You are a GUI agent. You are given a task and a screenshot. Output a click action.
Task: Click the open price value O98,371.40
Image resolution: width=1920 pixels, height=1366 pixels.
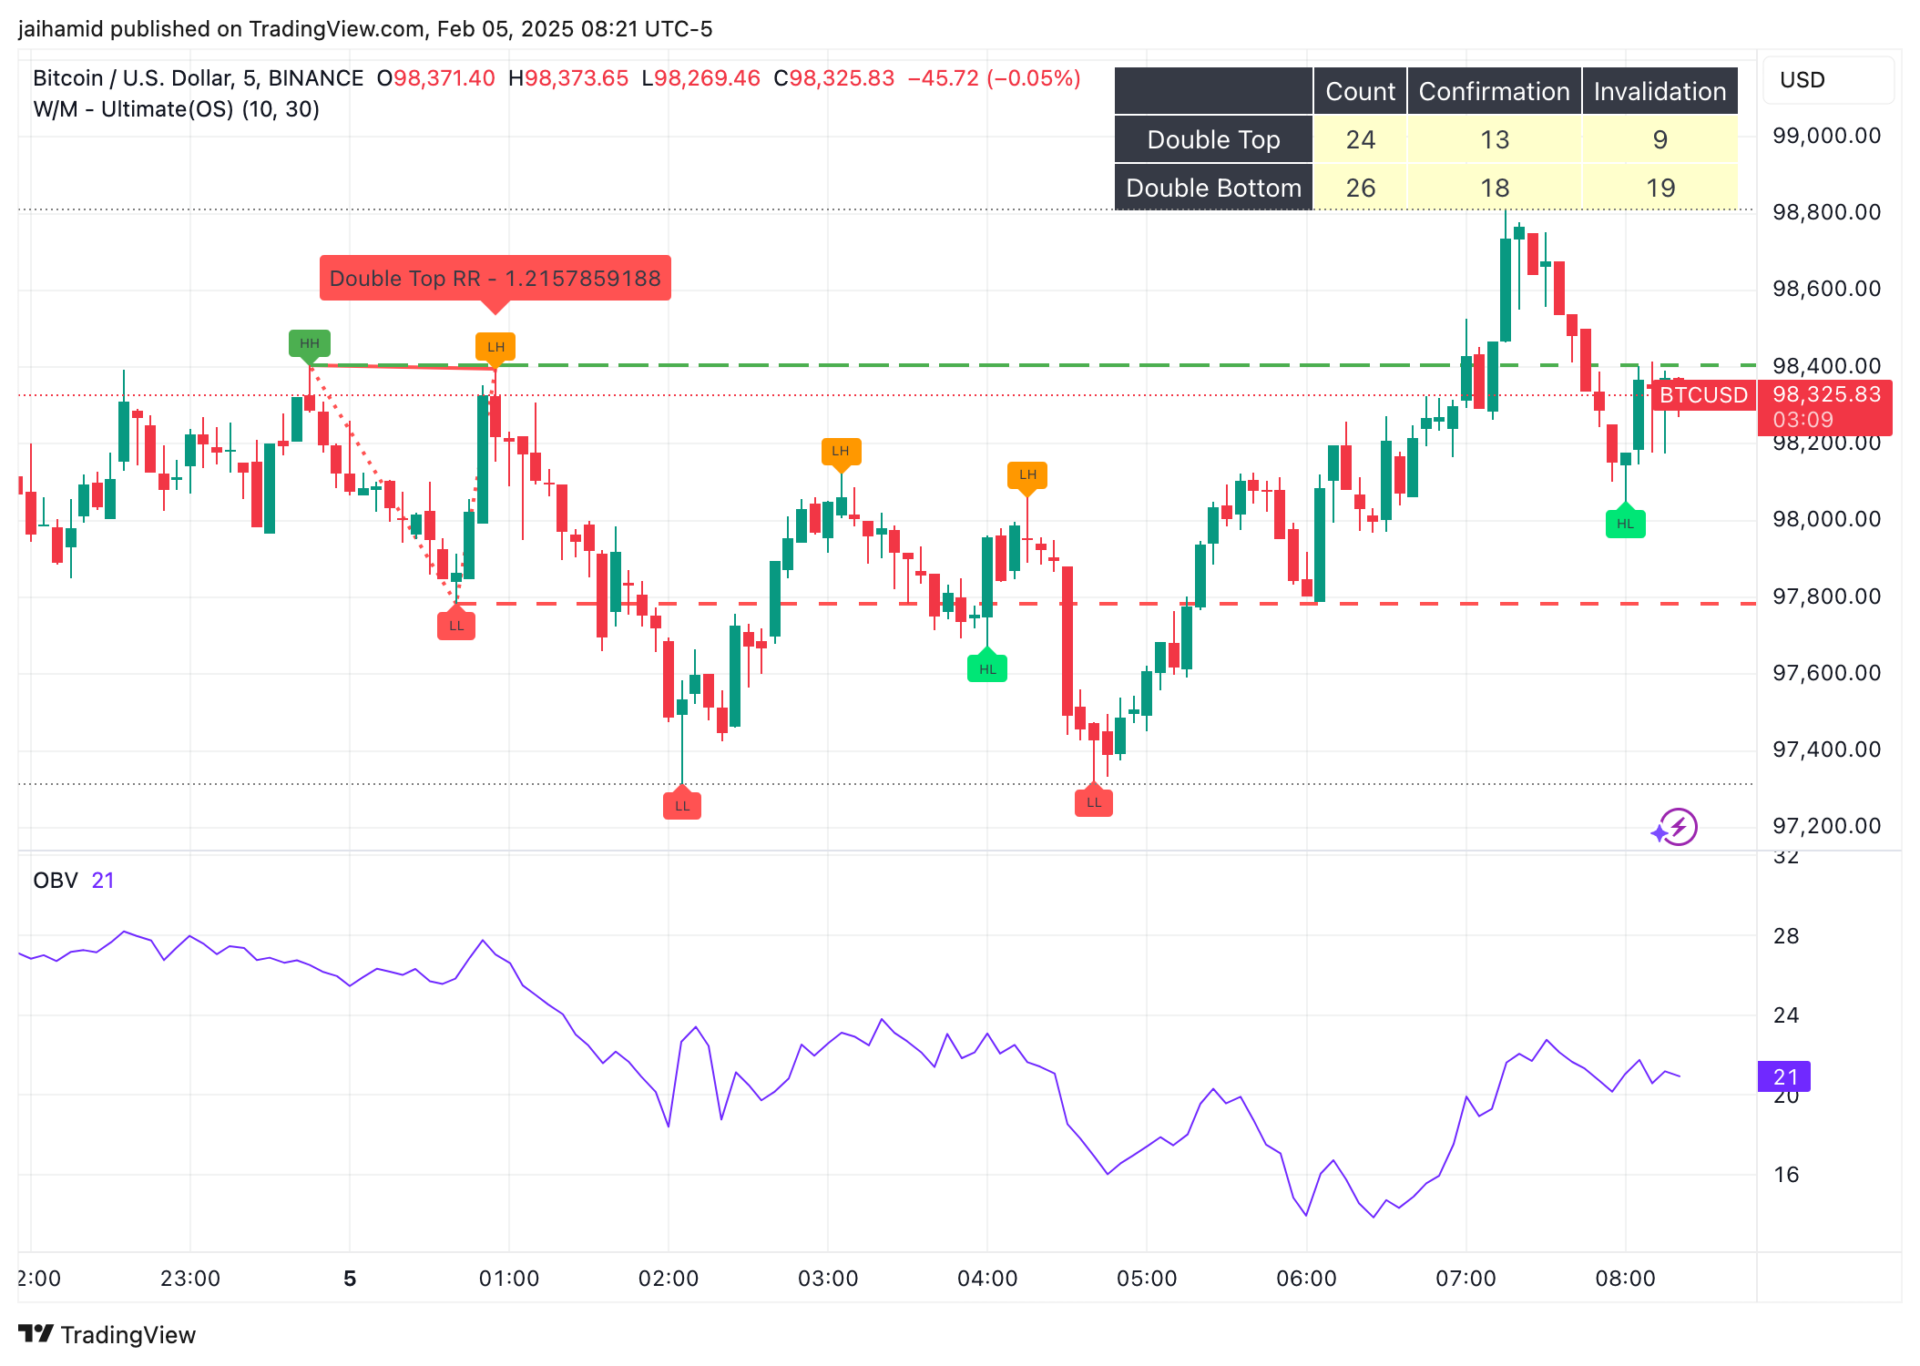coord(436,78)
